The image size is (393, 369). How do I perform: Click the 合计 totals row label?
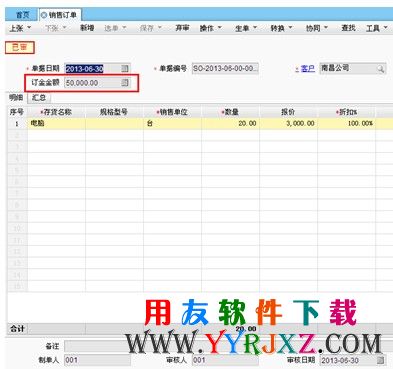17,329
